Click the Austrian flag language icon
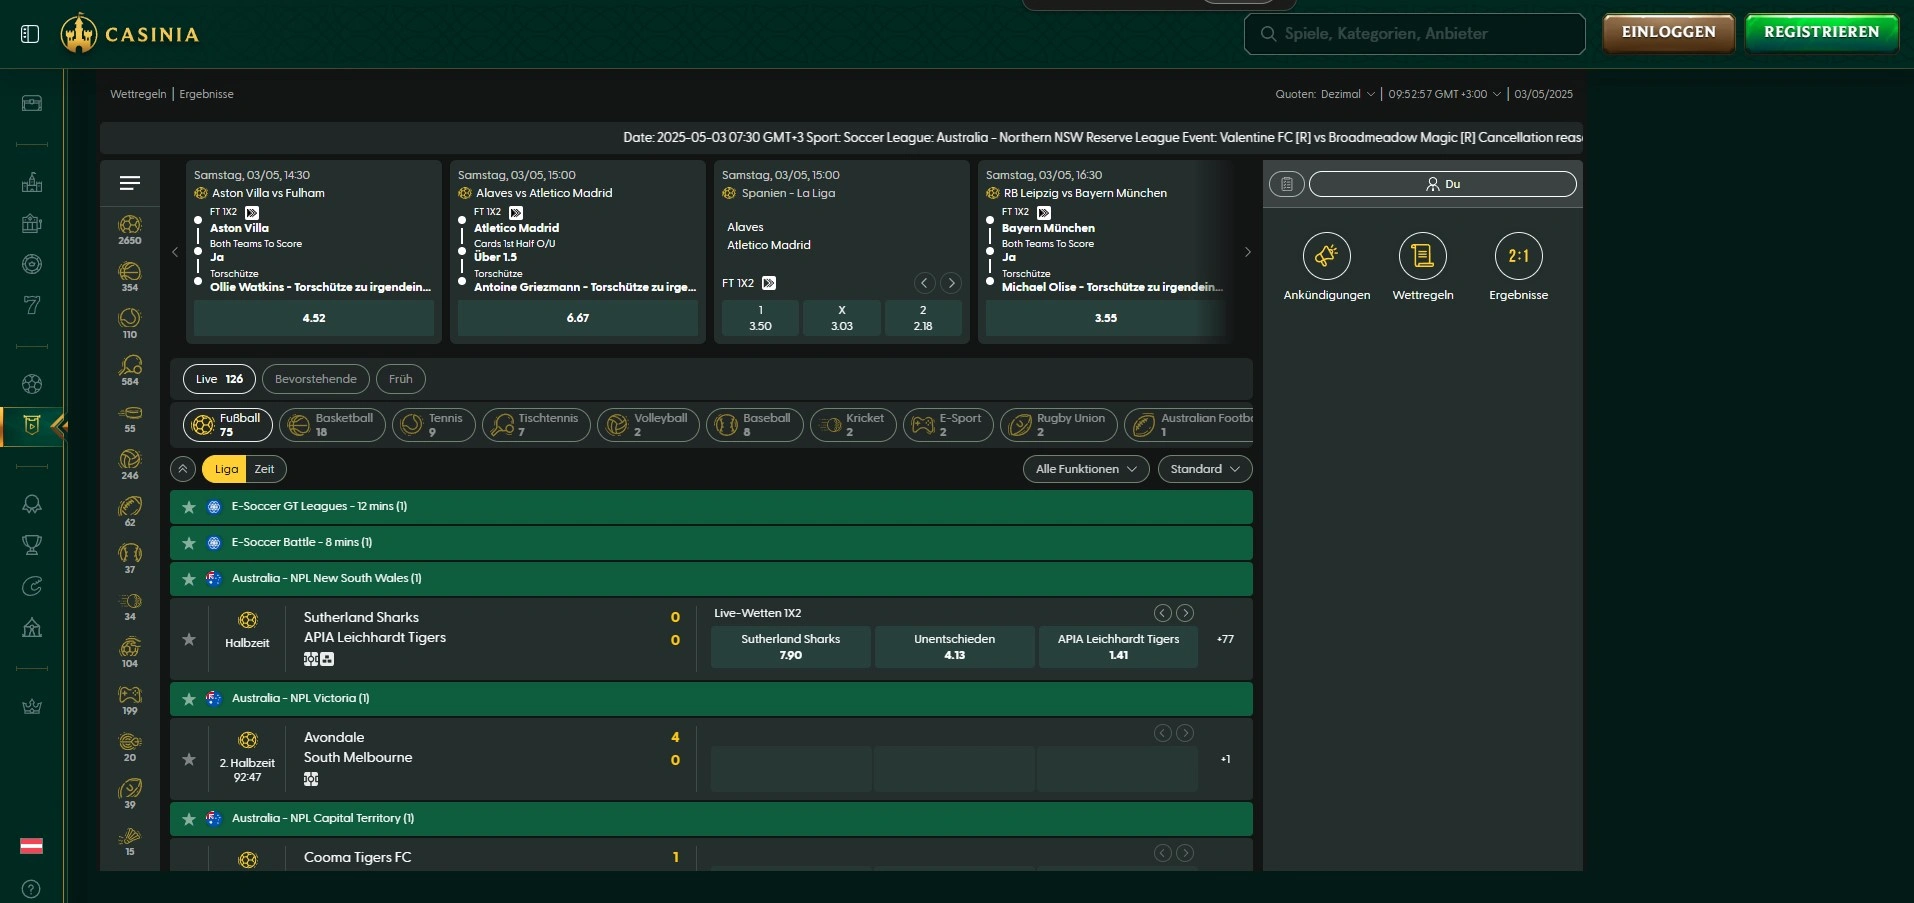The image size is (1914, 903). [x=32, y=846]
